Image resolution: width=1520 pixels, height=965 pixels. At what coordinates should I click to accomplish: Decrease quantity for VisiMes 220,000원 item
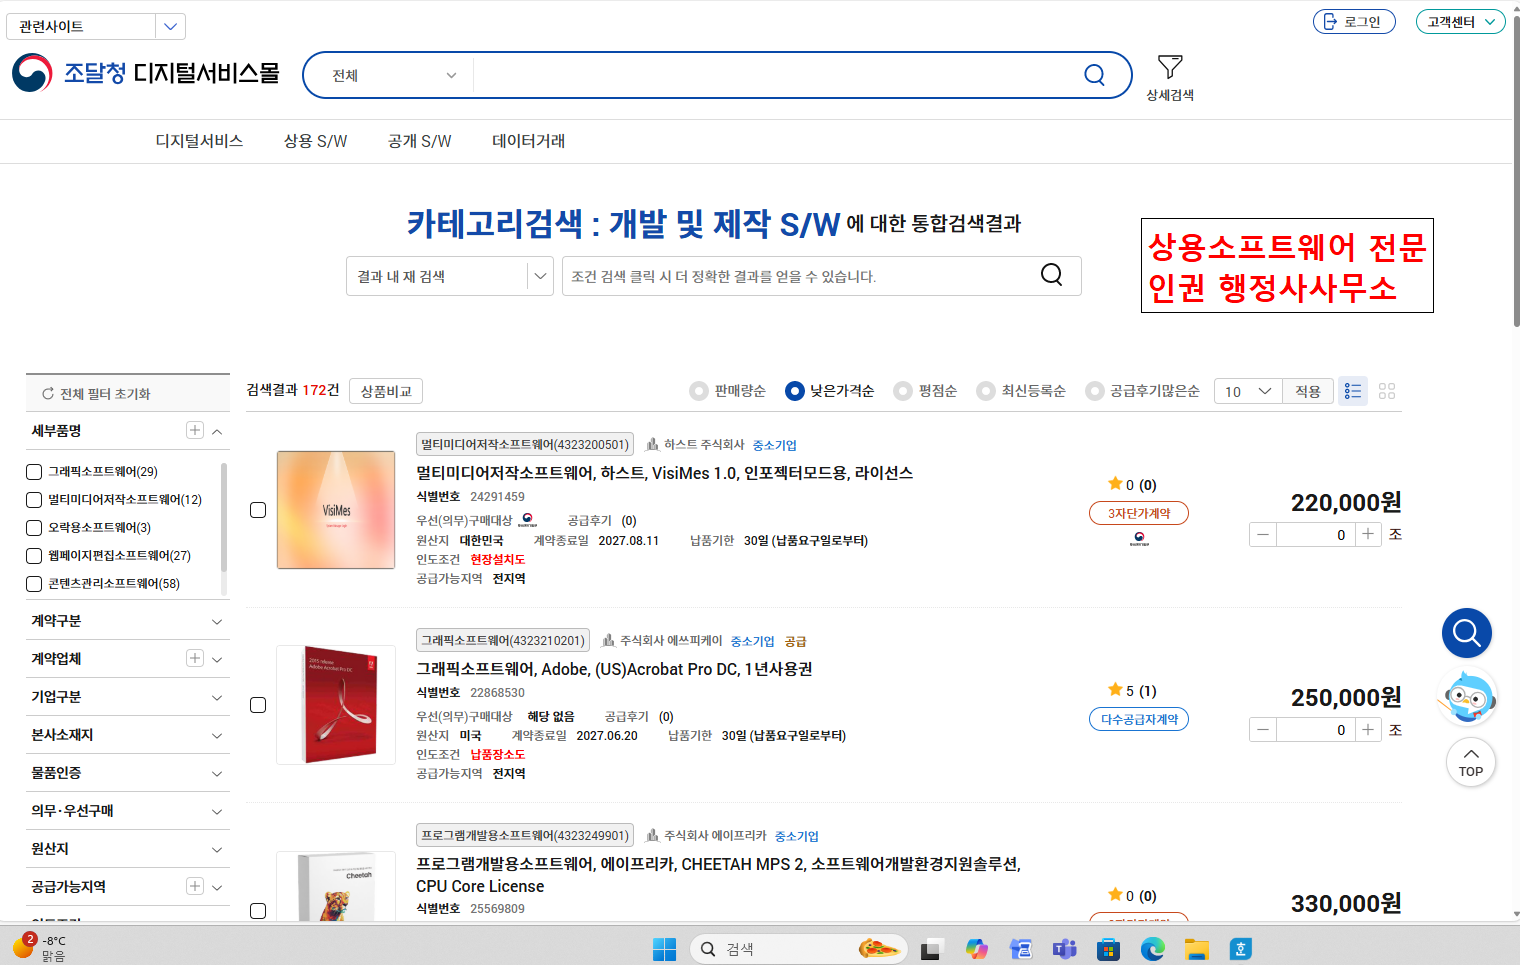pos(1263,534)
